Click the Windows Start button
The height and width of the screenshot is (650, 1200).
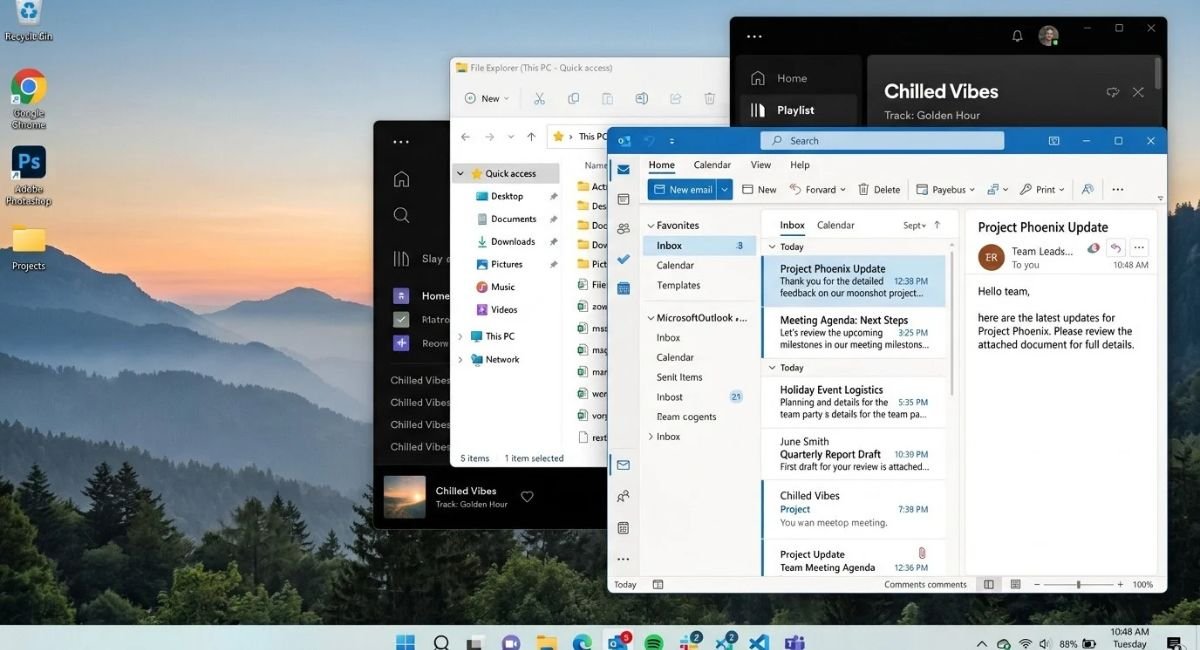click(x=406, y=642)
